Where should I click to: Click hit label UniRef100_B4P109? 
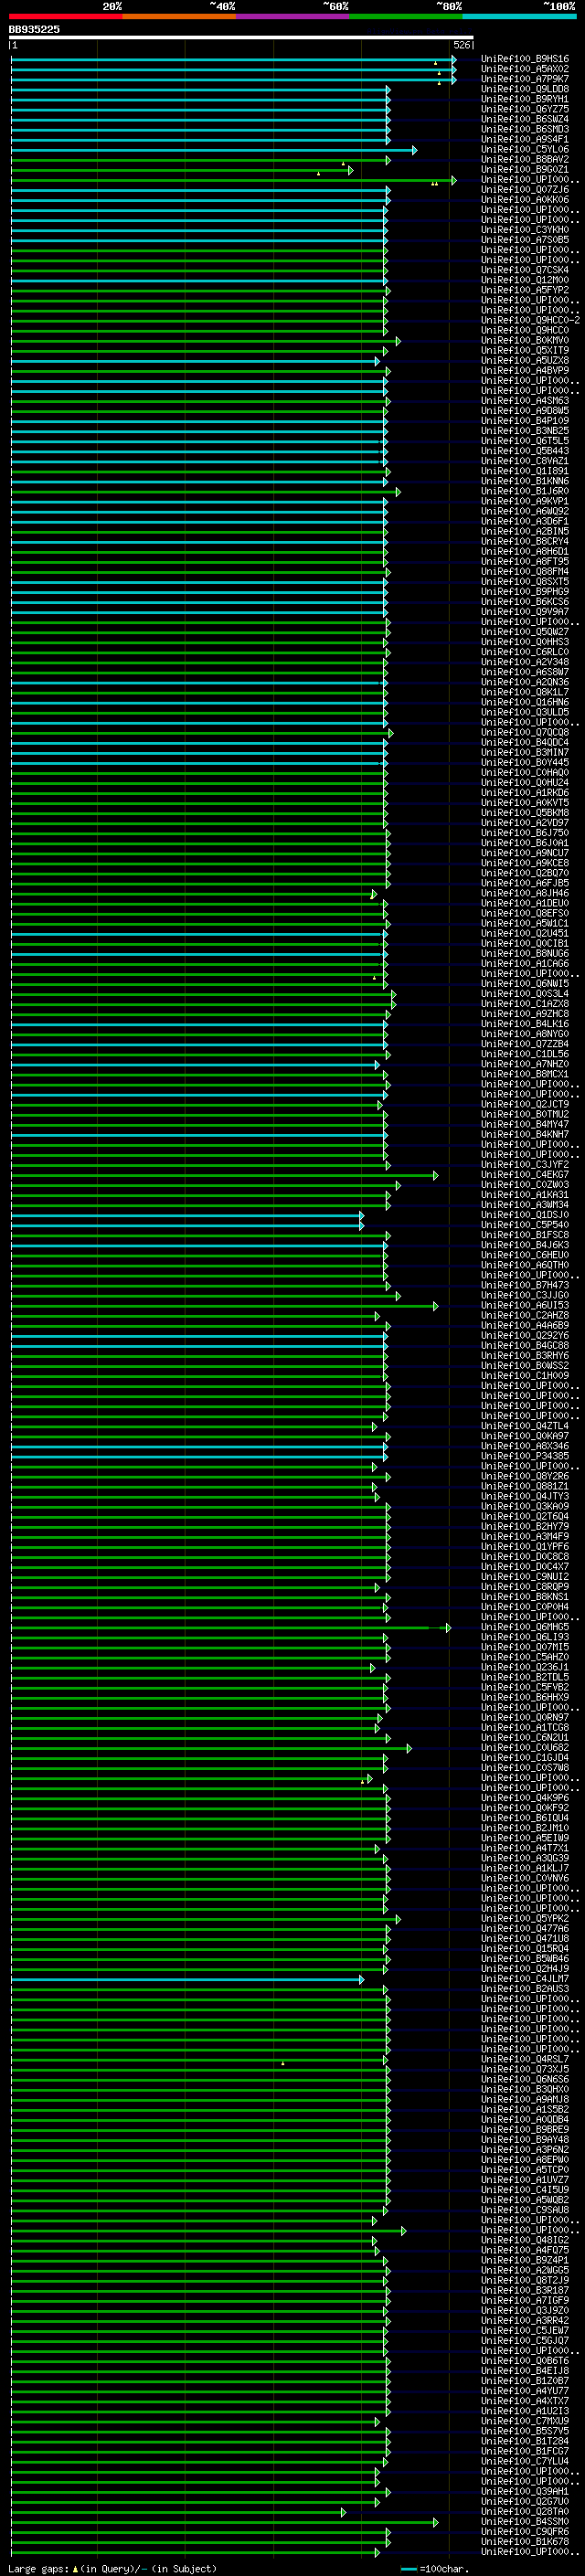coord(525,421)
